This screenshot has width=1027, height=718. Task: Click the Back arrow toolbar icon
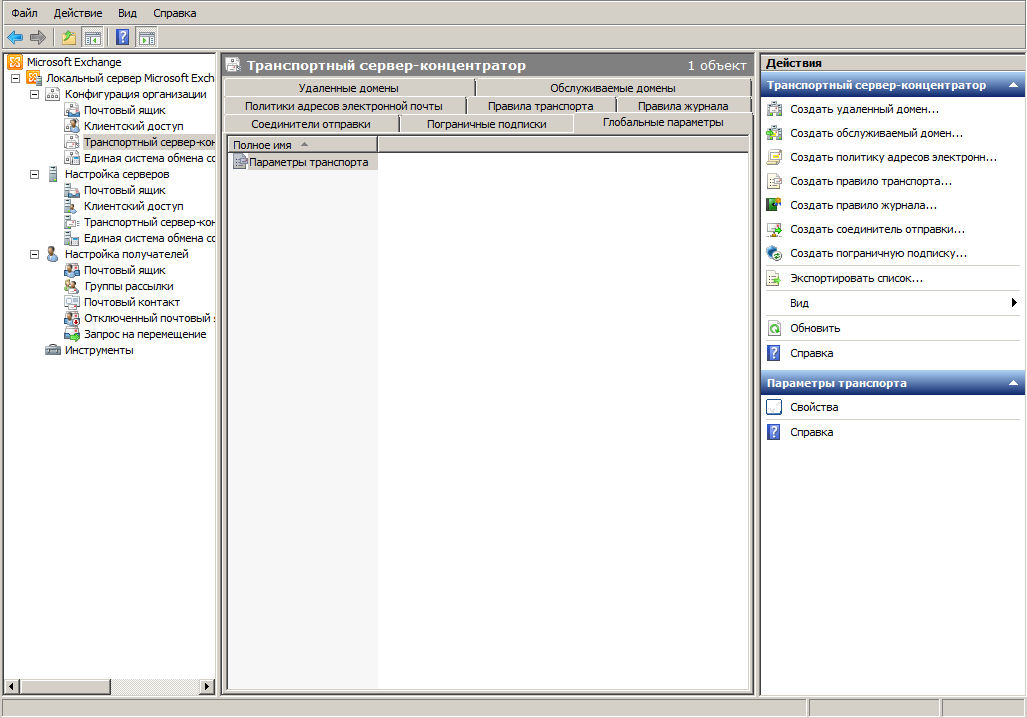click(14, 38)
